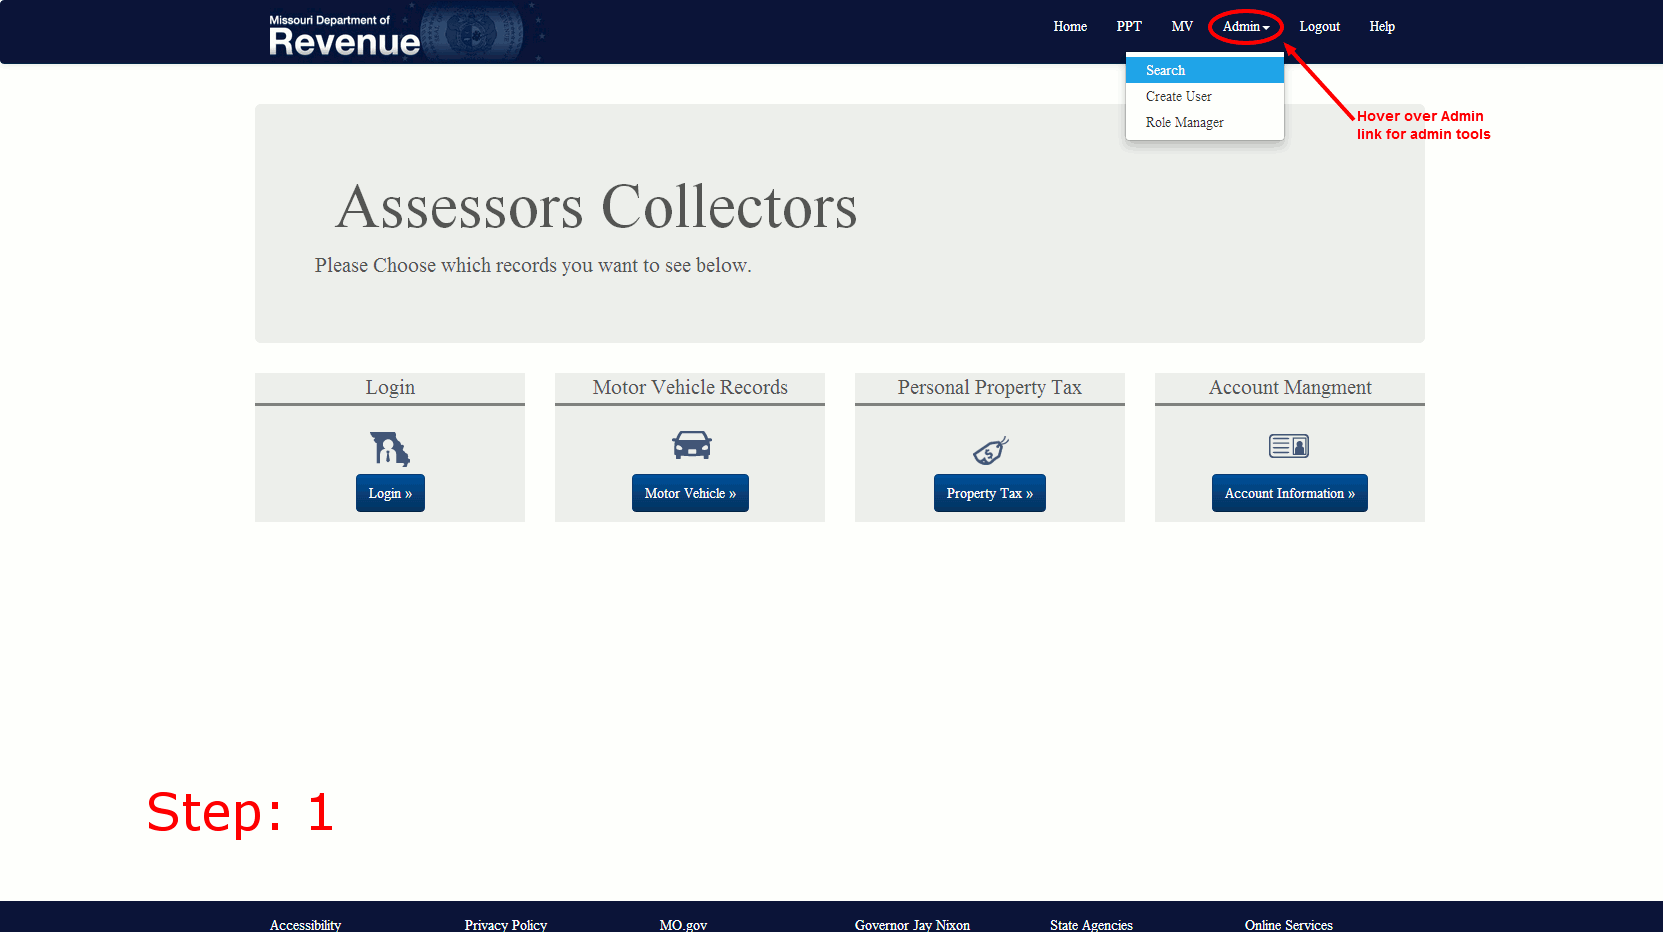The image size is (1663, 932).
Task: Select Search from the Admin dropdown
Action: coord(1165,71)
